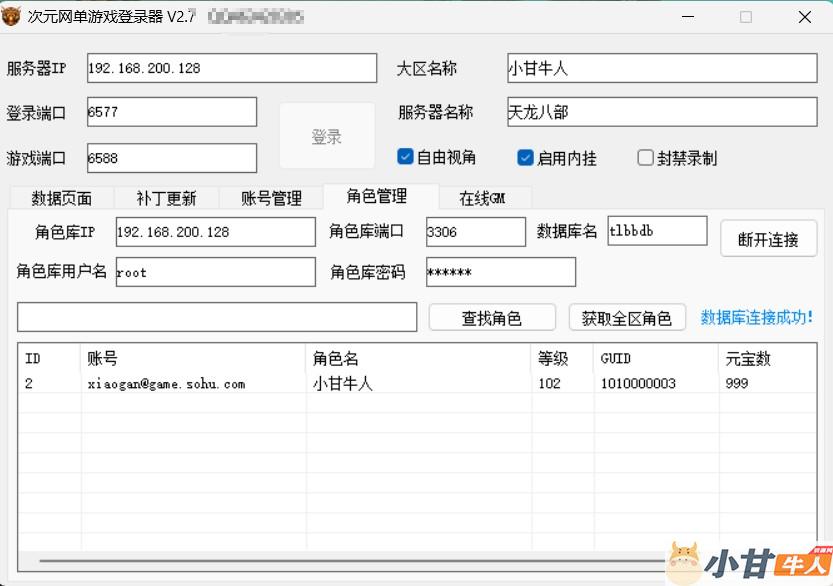The image size is (833, 586).
Task: Click GUID value 1010000003
Action: pos(638,383)
